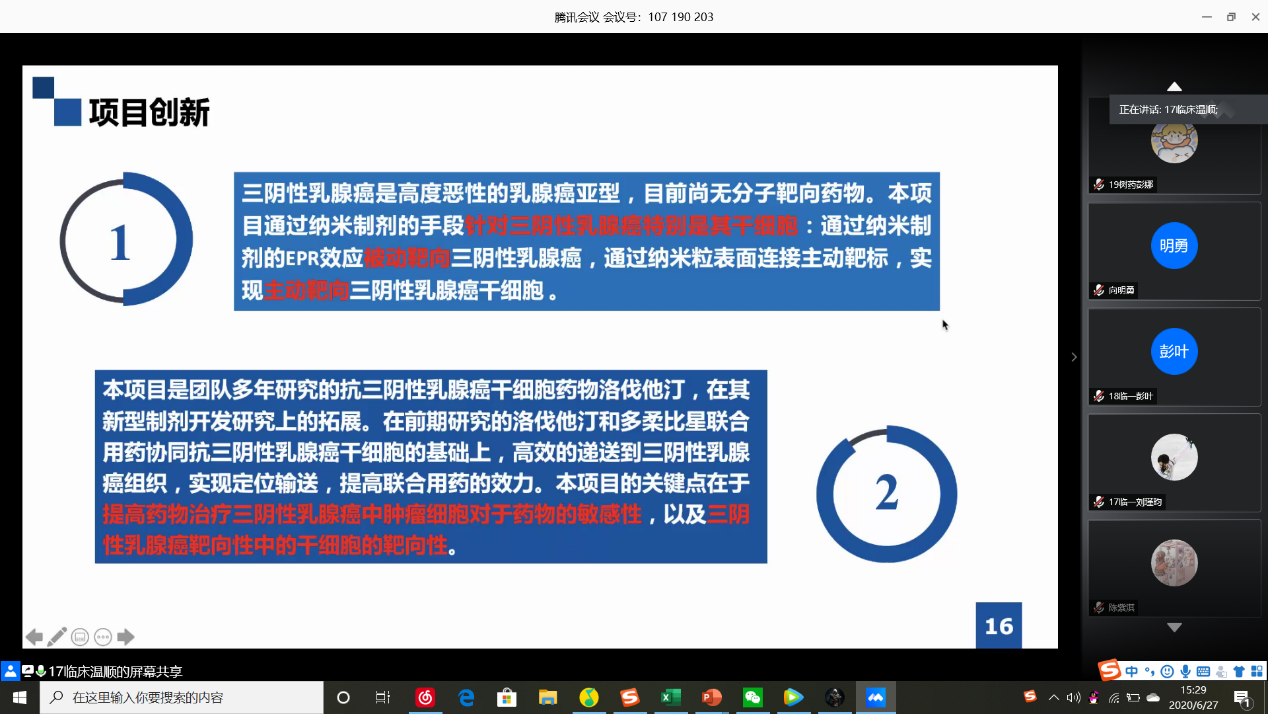Open the slide show more-options ellipsis button
The width and height of the screenshot is (1268, 714).
[x=103, y=637]
